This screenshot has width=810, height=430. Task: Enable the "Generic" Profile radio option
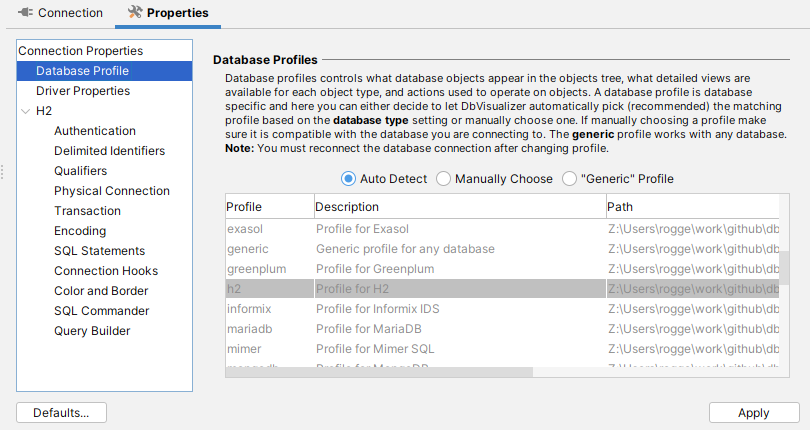tap(570, 179)
